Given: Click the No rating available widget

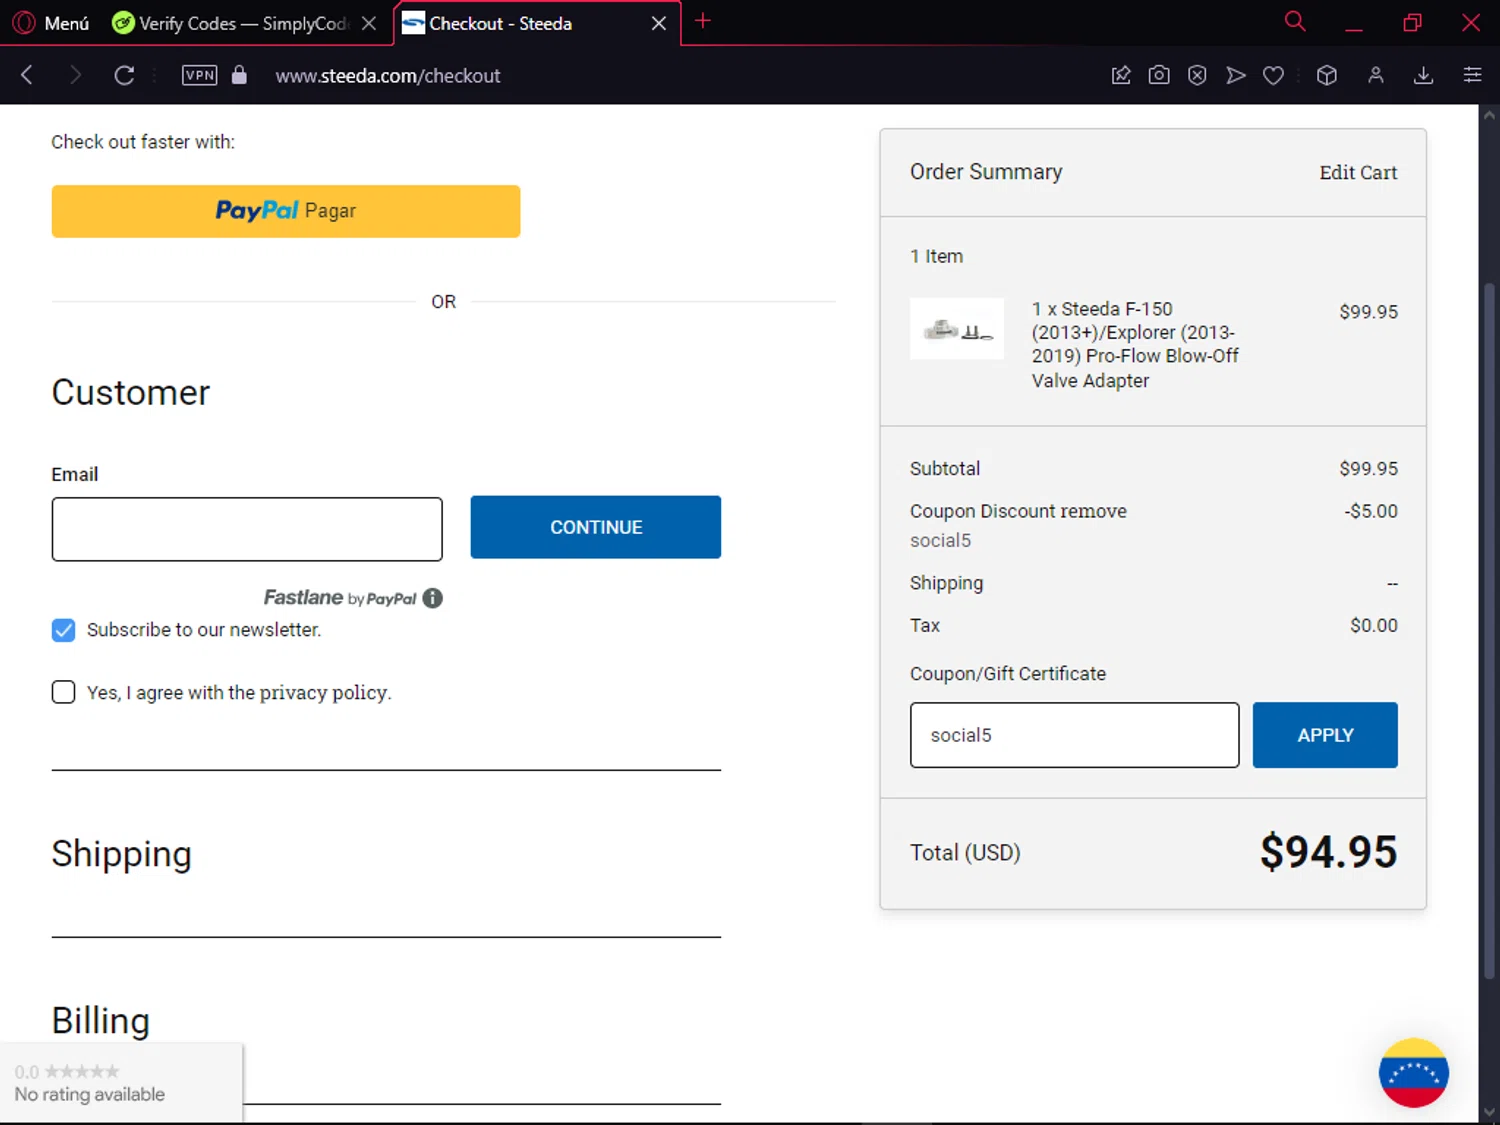Looking at the screenshot, I should pos(120,1083).
